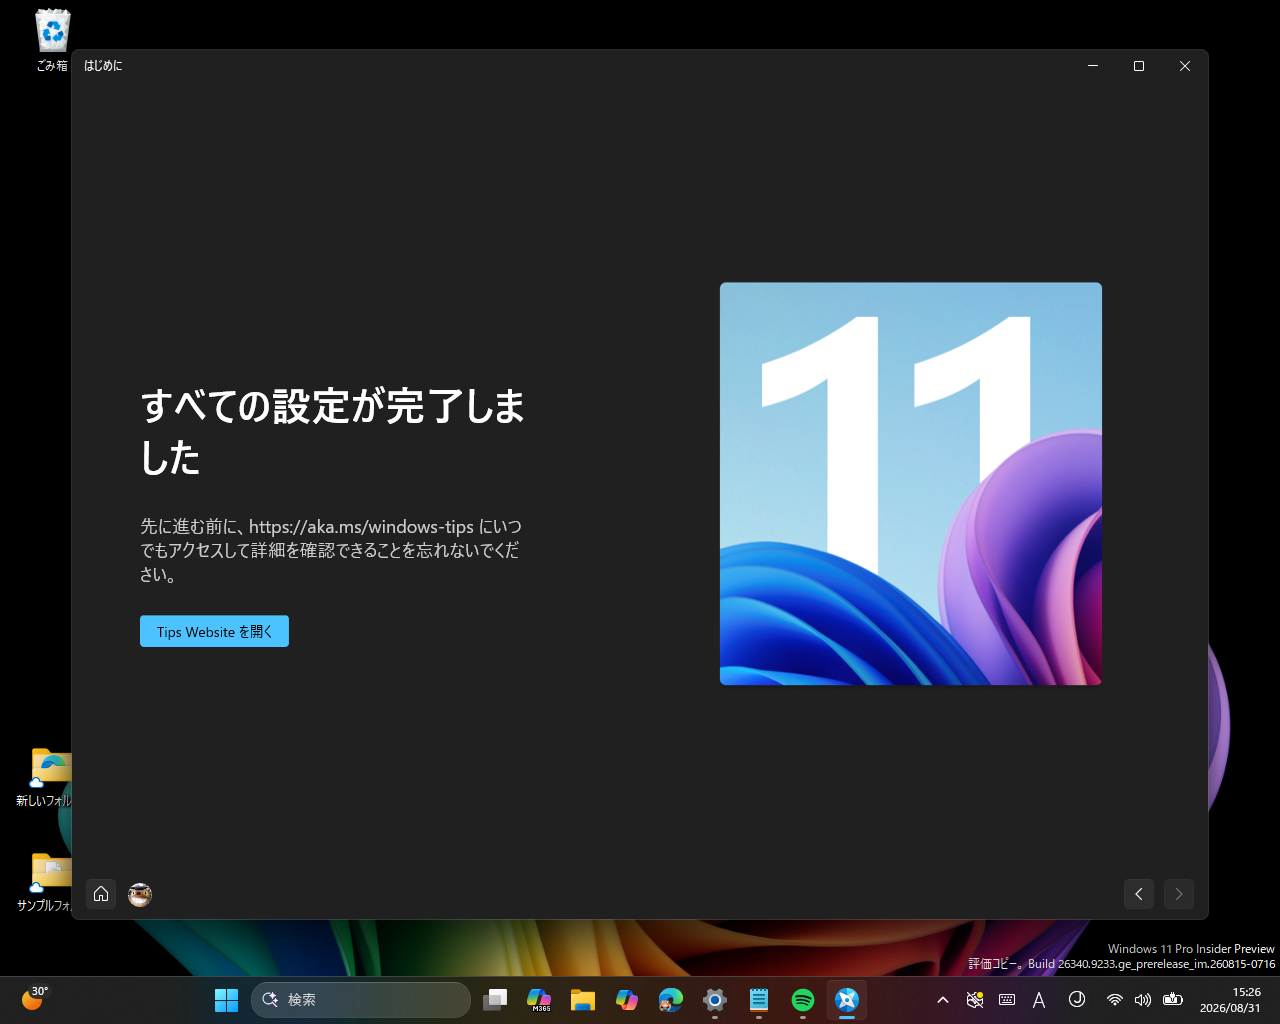
Task: Open Settings gear in the taskbar
Action: point(715,1000)
